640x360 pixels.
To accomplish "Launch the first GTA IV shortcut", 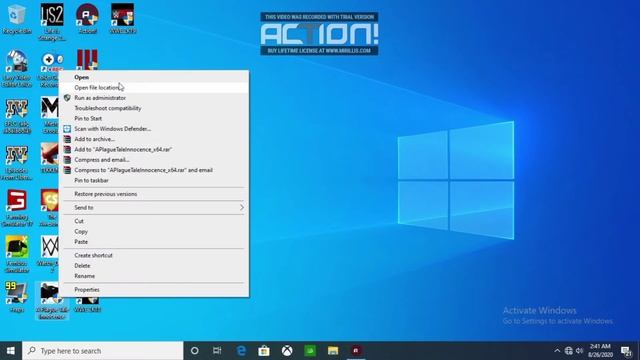I will [x=17, y=116].
